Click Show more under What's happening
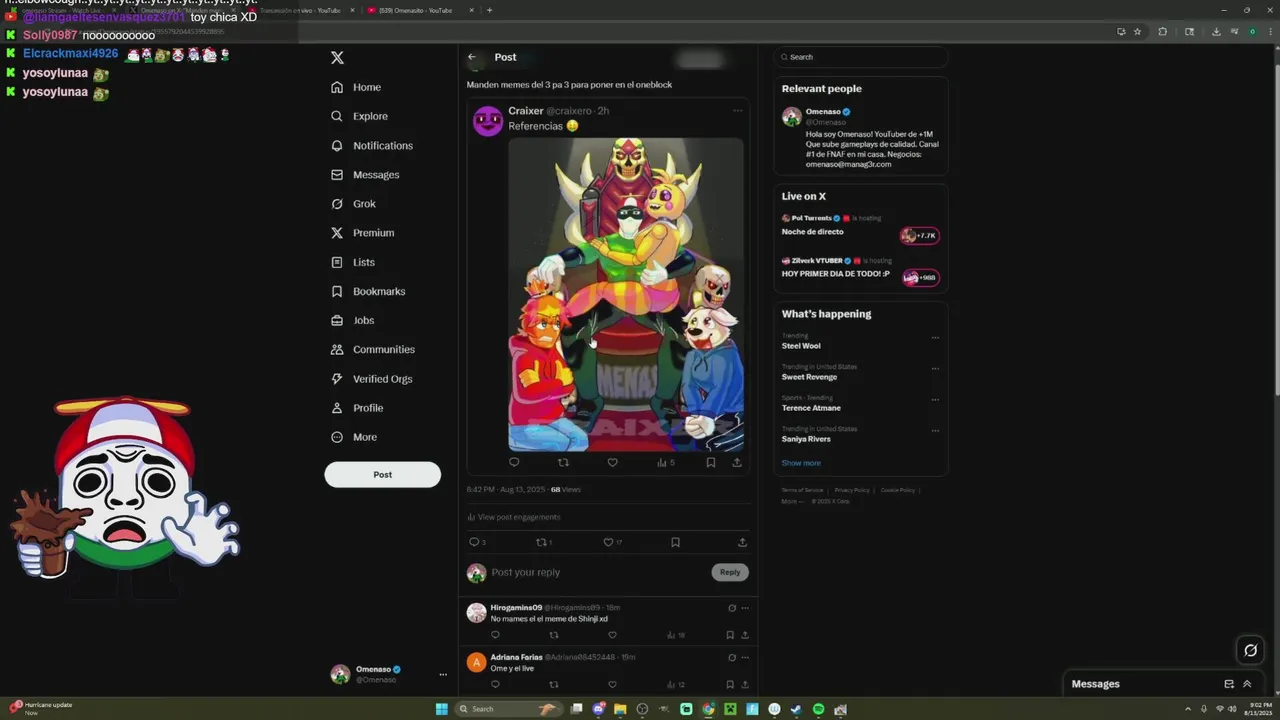Screen dimensions: 1280x720 [x=801, y=463]
